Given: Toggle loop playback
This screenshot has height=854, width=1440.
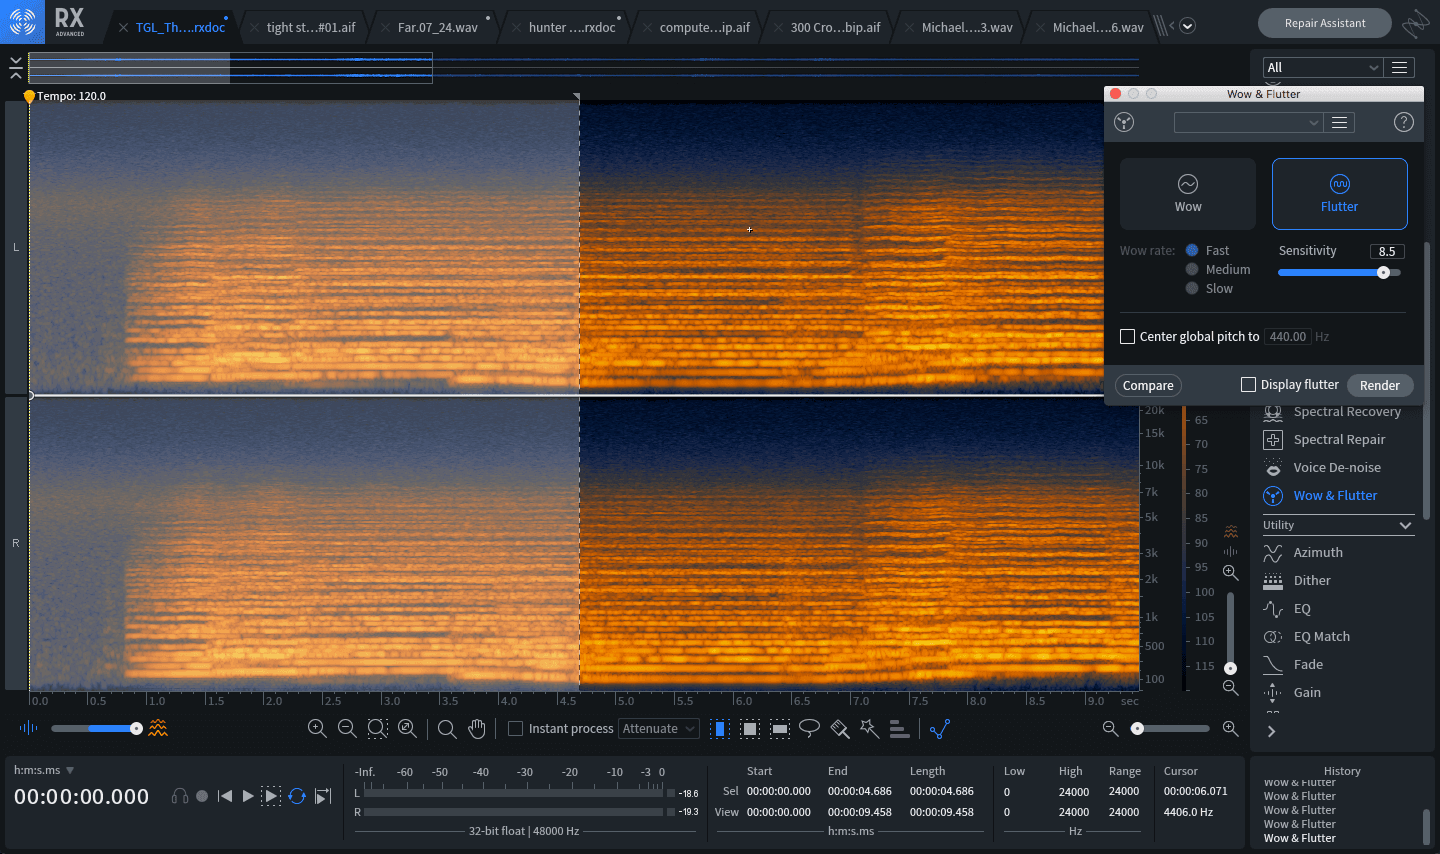Looking at the screenshot, I should [297, 796].
